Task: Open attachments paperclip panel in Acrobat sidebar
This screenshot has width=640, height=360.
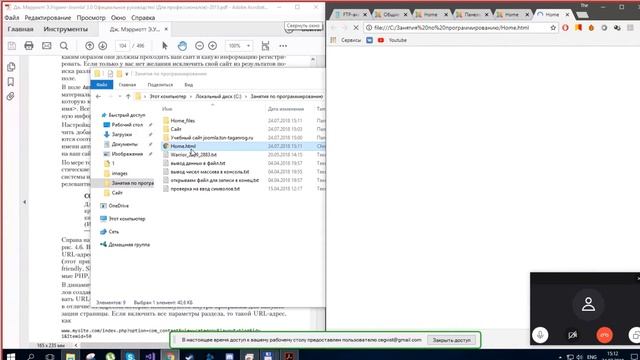Action: 11,96
